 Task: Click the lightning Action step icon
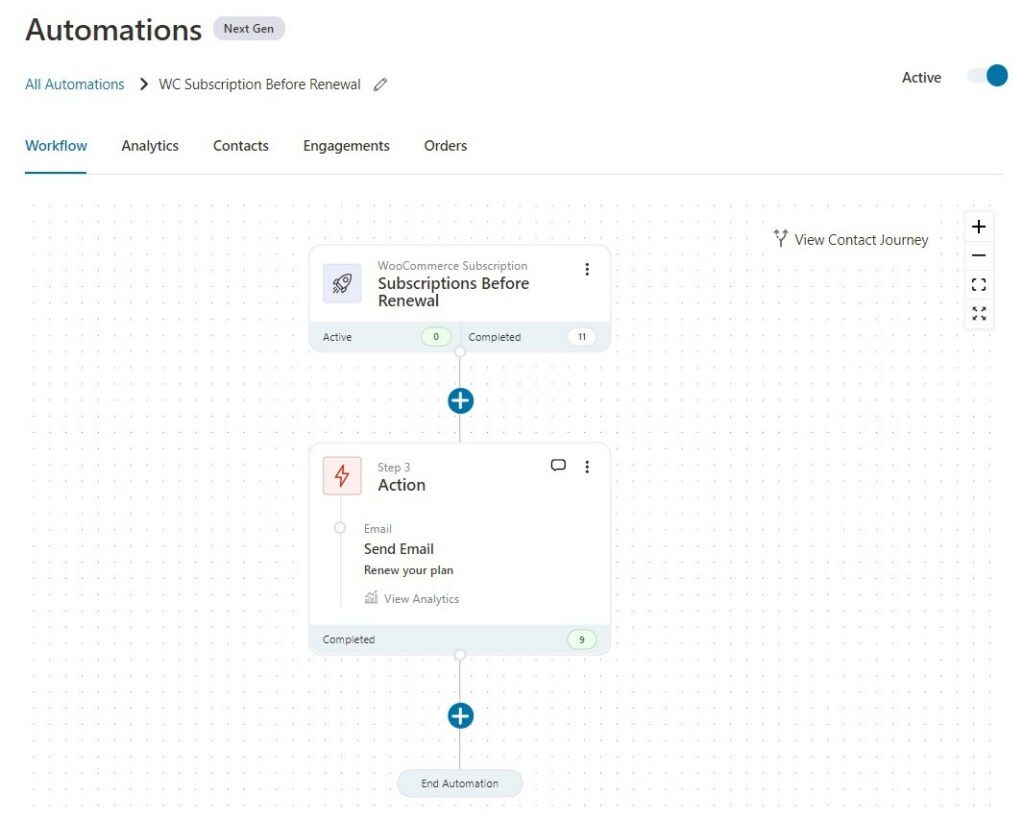(342, 475)
